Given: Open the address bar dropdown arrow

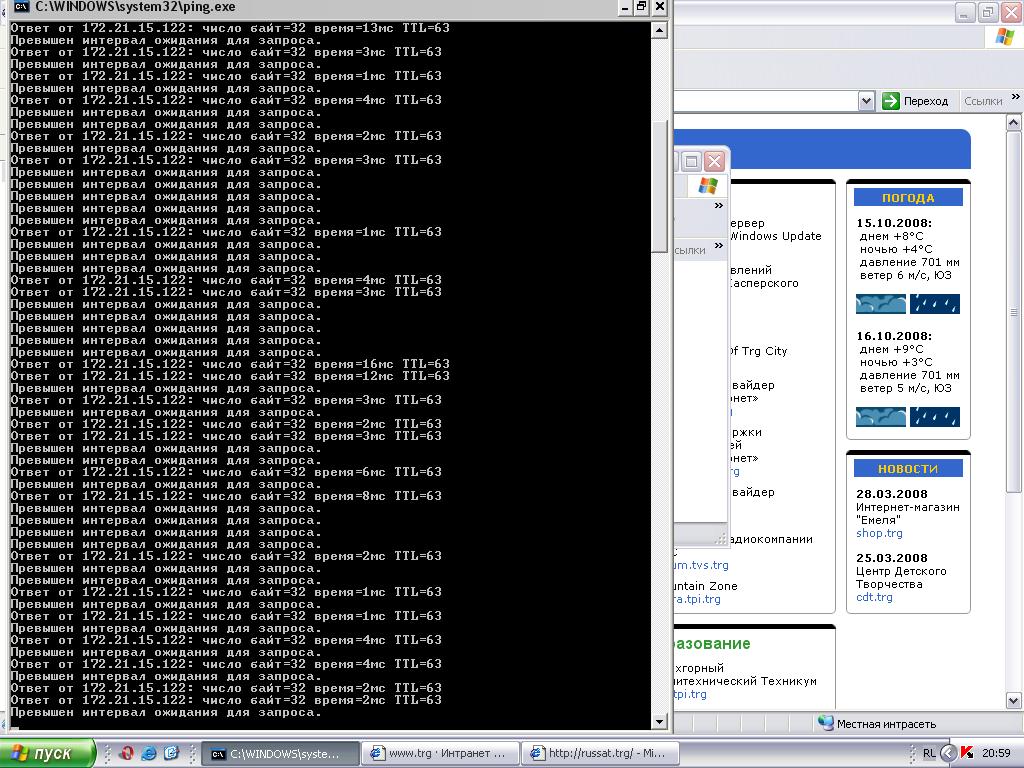Looking at the screenshot, I should [x=866, y=101].
